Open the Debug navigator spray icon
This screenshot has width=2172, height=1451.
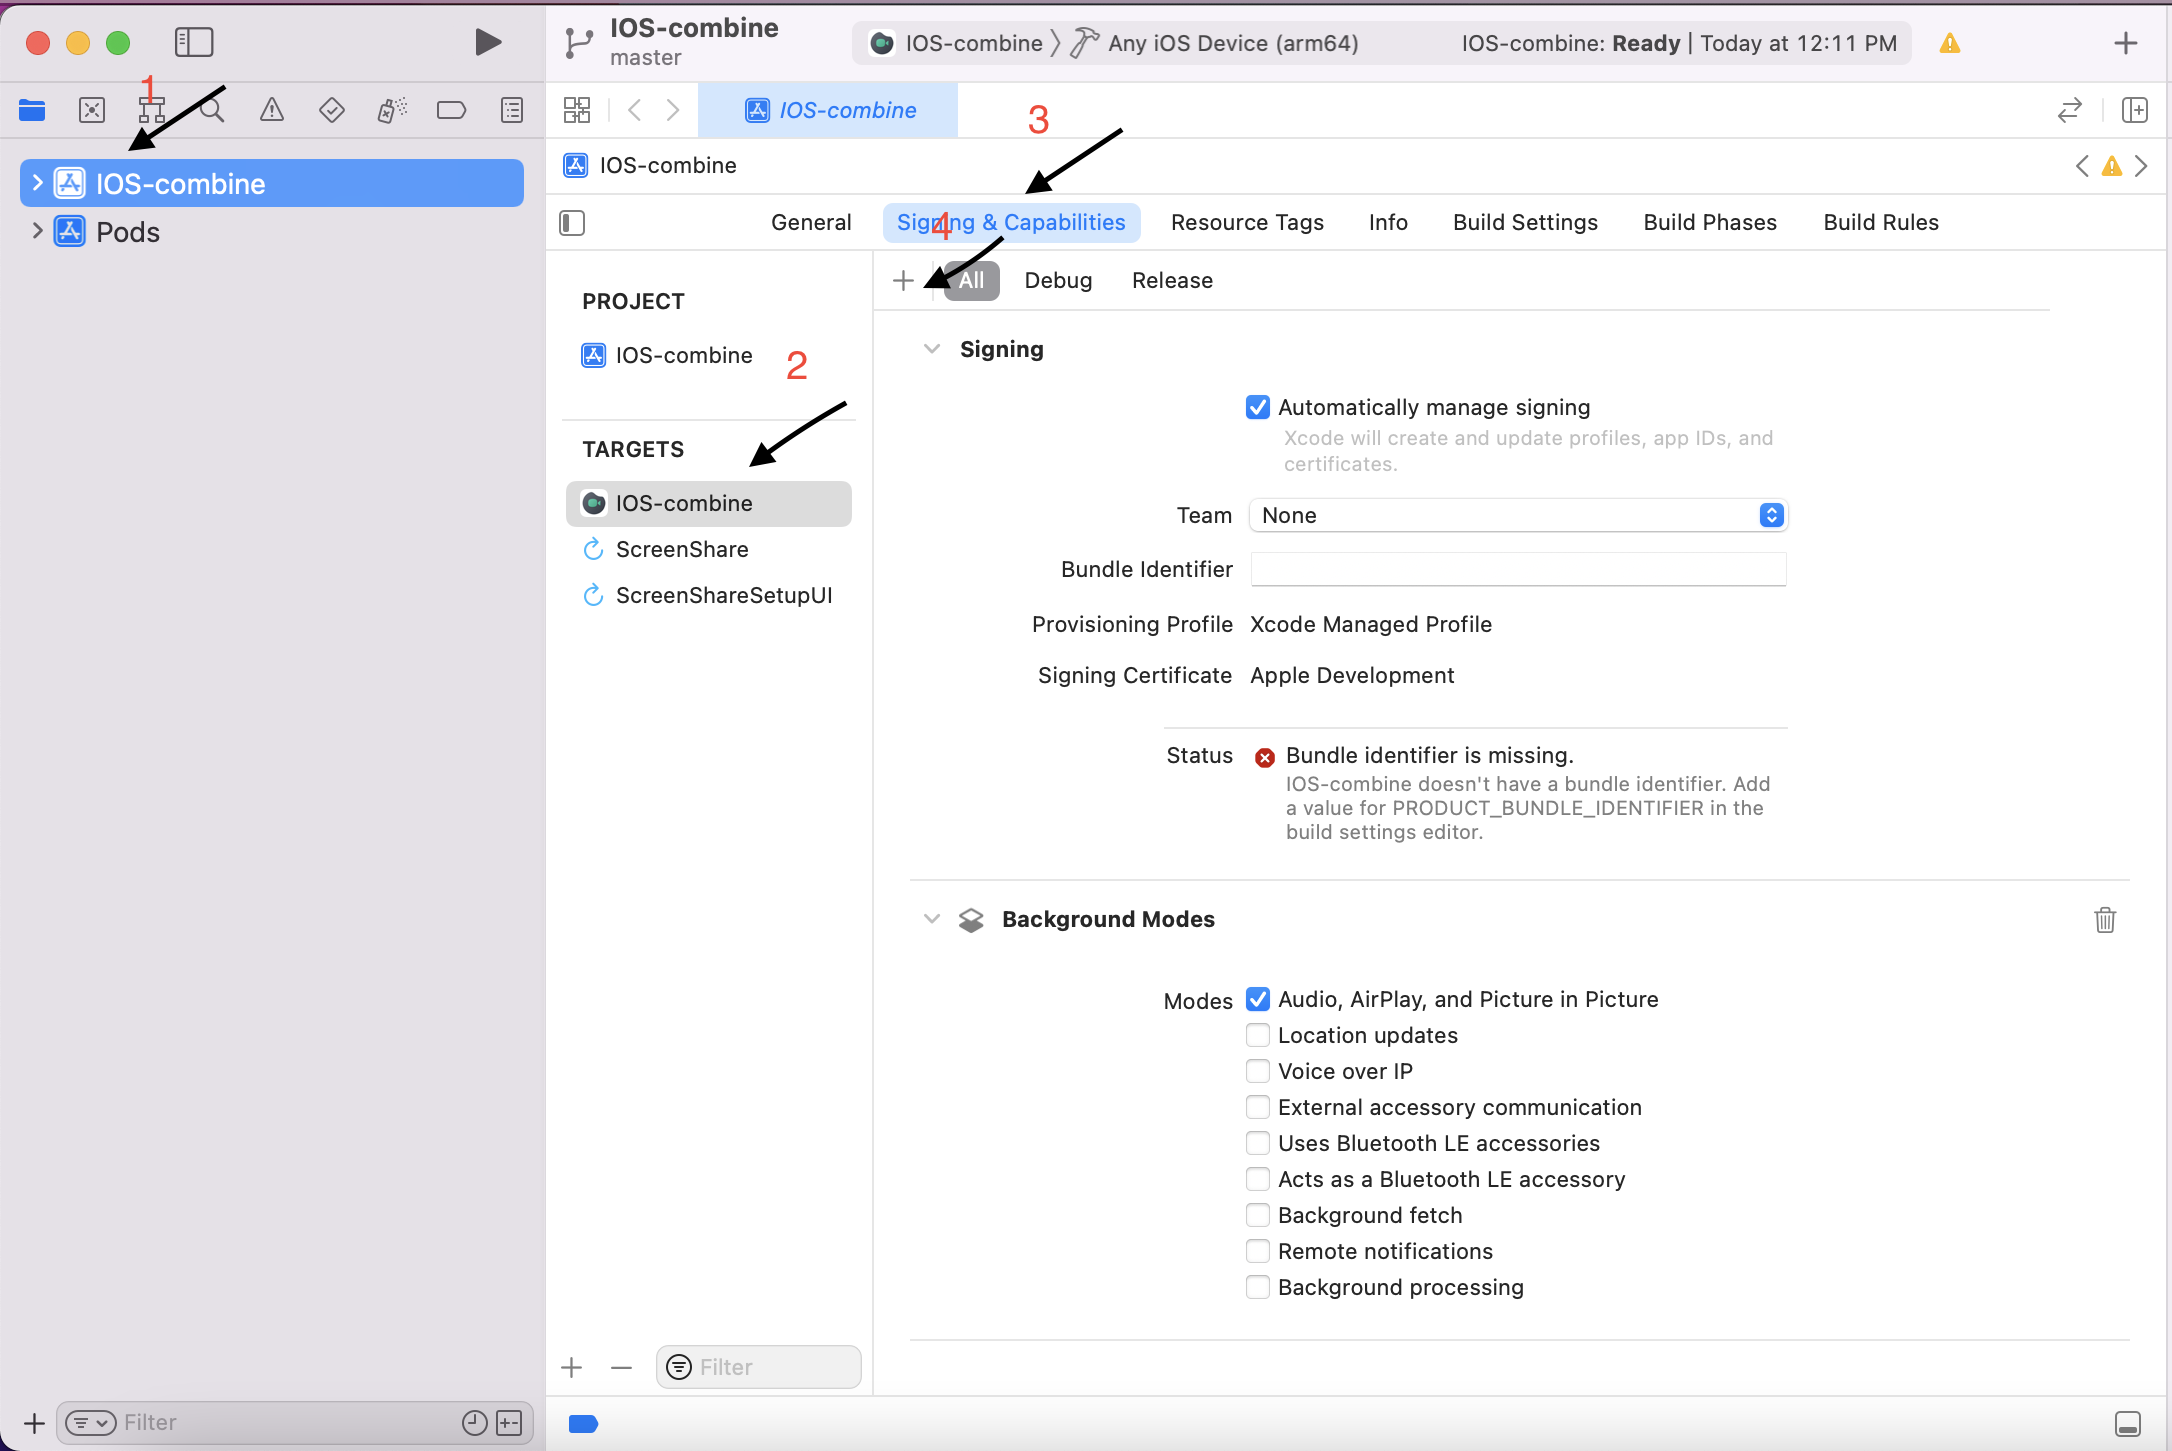[392, 110]
